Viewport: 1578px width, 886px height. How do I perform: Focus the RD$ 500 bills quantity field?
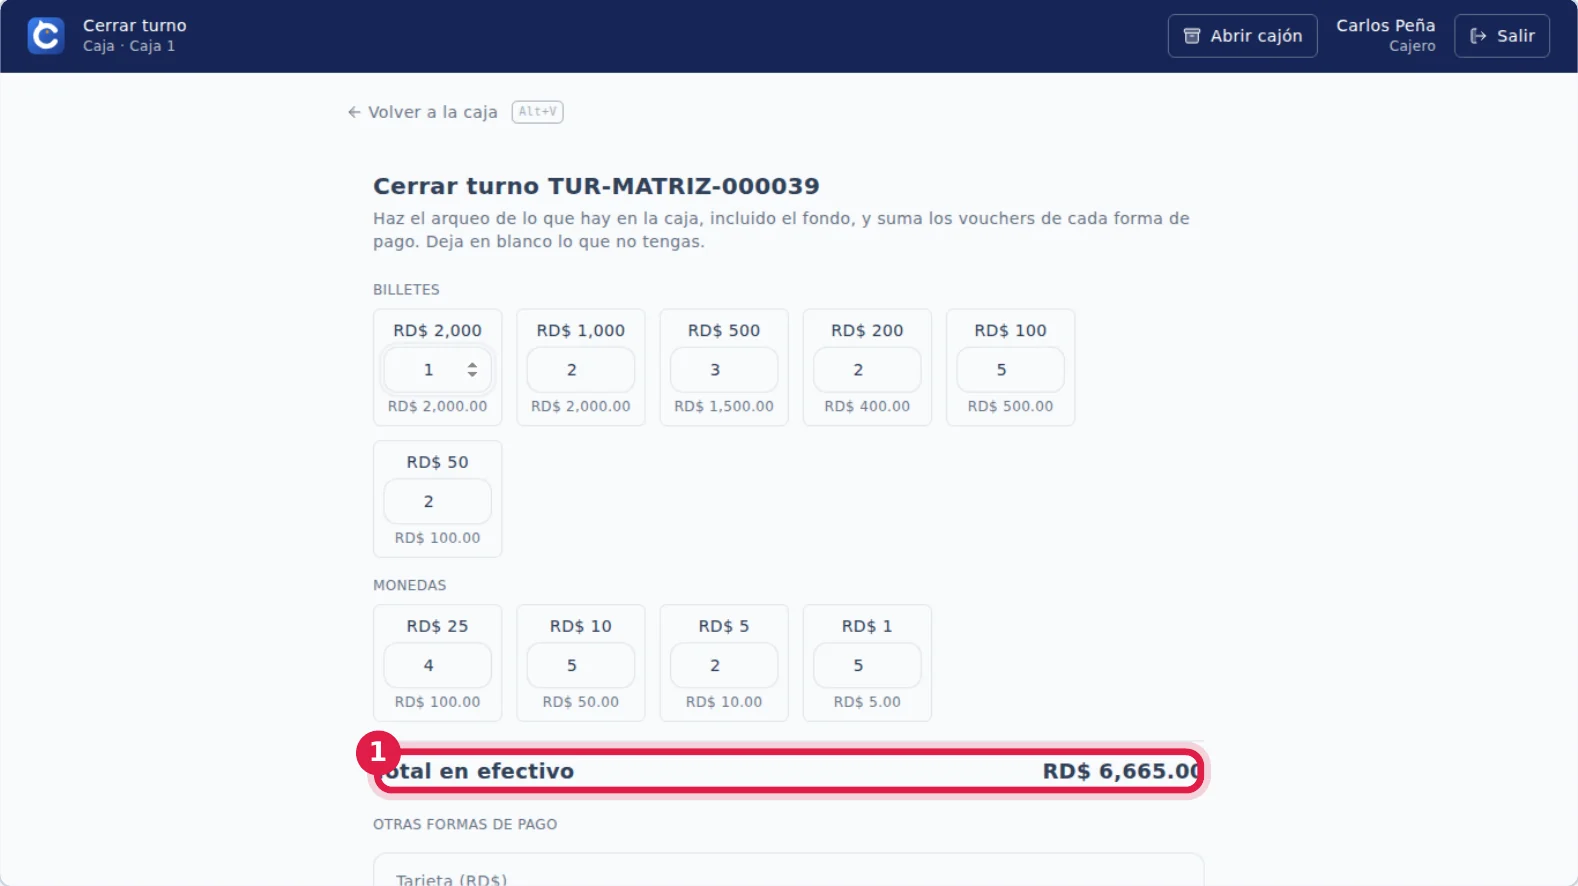[x=723, y=370]
